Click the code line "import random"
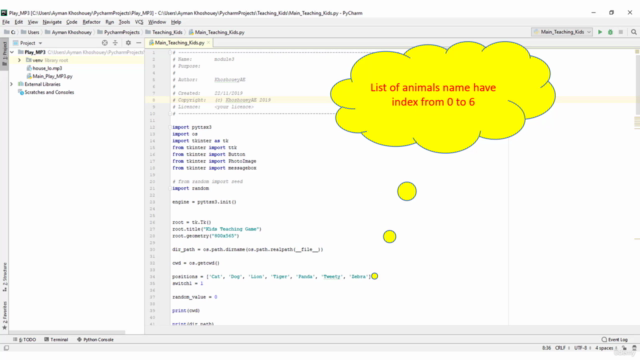Viewport: 640px width, 360px height. point(190,188)
